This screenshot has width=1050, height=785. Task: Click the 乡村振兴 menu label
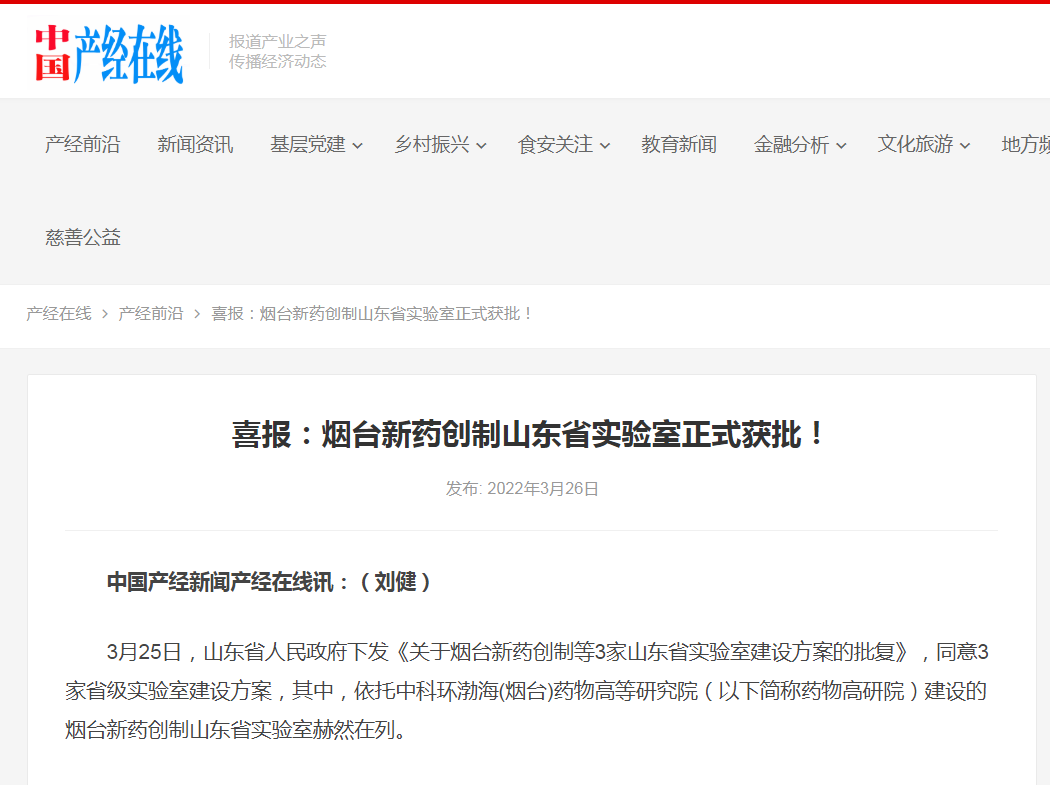click(x=431, y=145)
